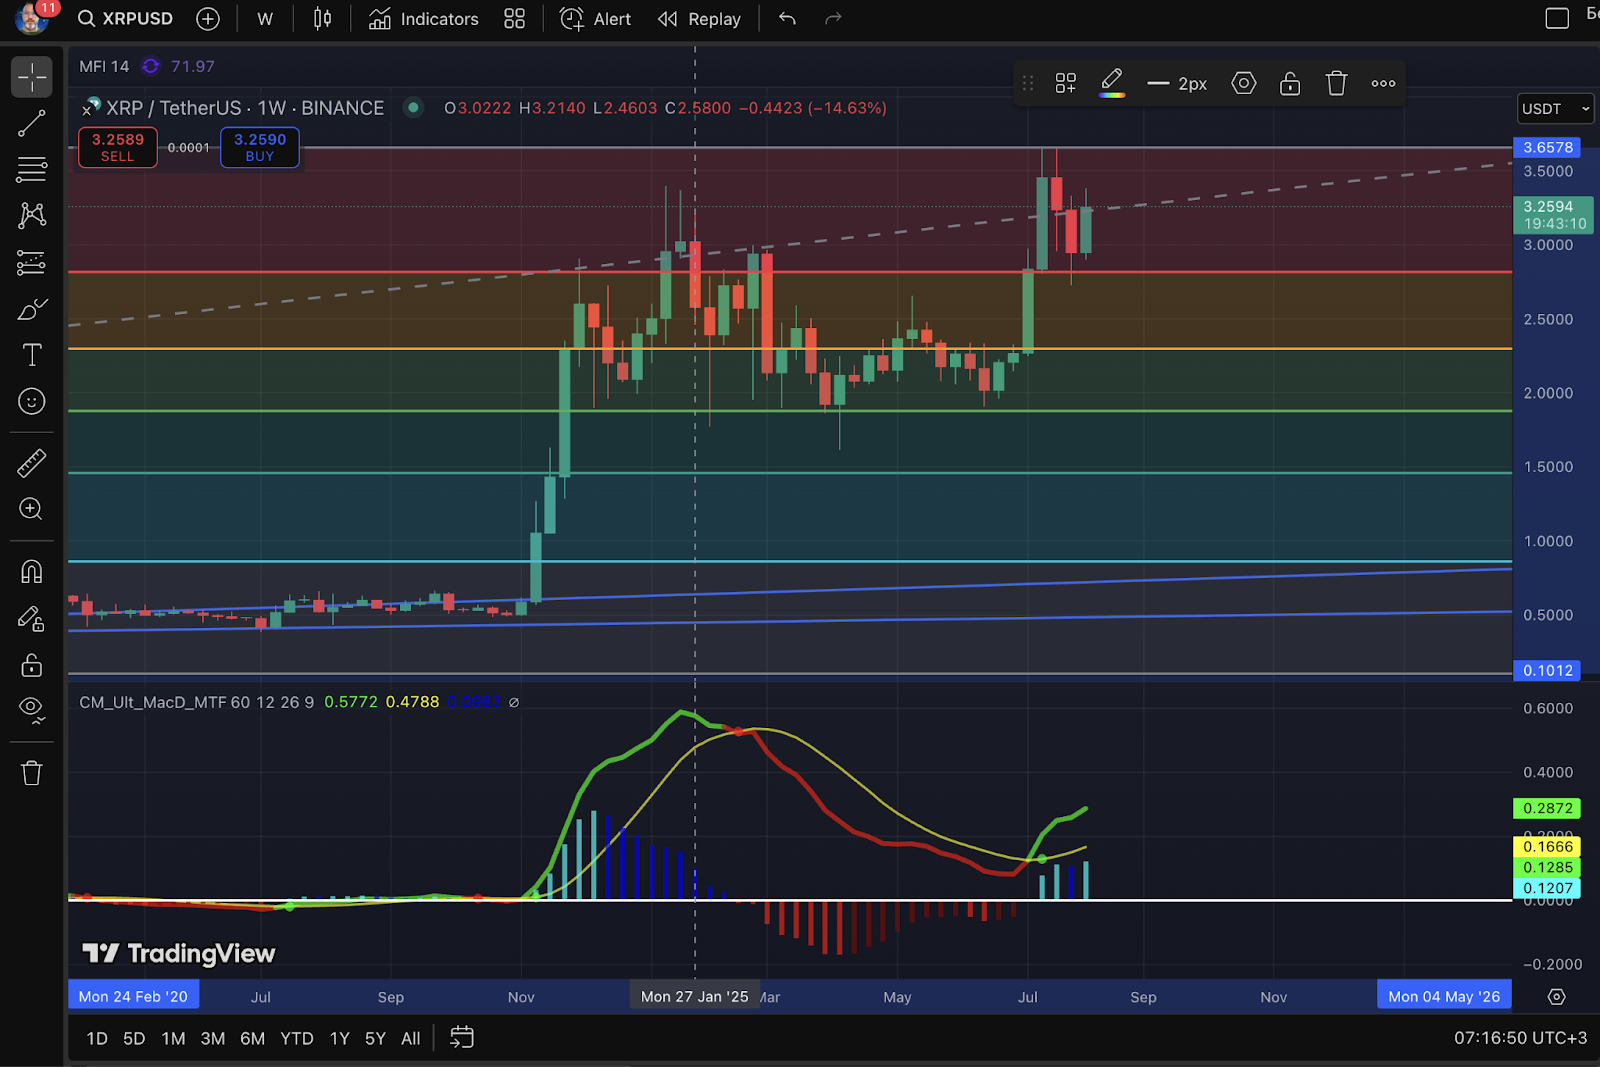Open the line color pencil swatch

pos(1111,84)
